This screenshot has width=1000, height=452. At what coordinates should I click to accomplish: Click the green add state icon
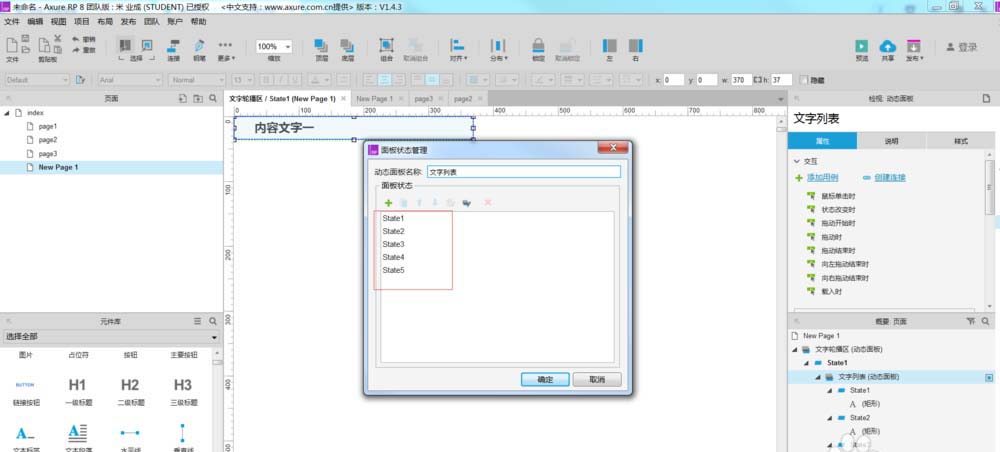click(388, 203)
